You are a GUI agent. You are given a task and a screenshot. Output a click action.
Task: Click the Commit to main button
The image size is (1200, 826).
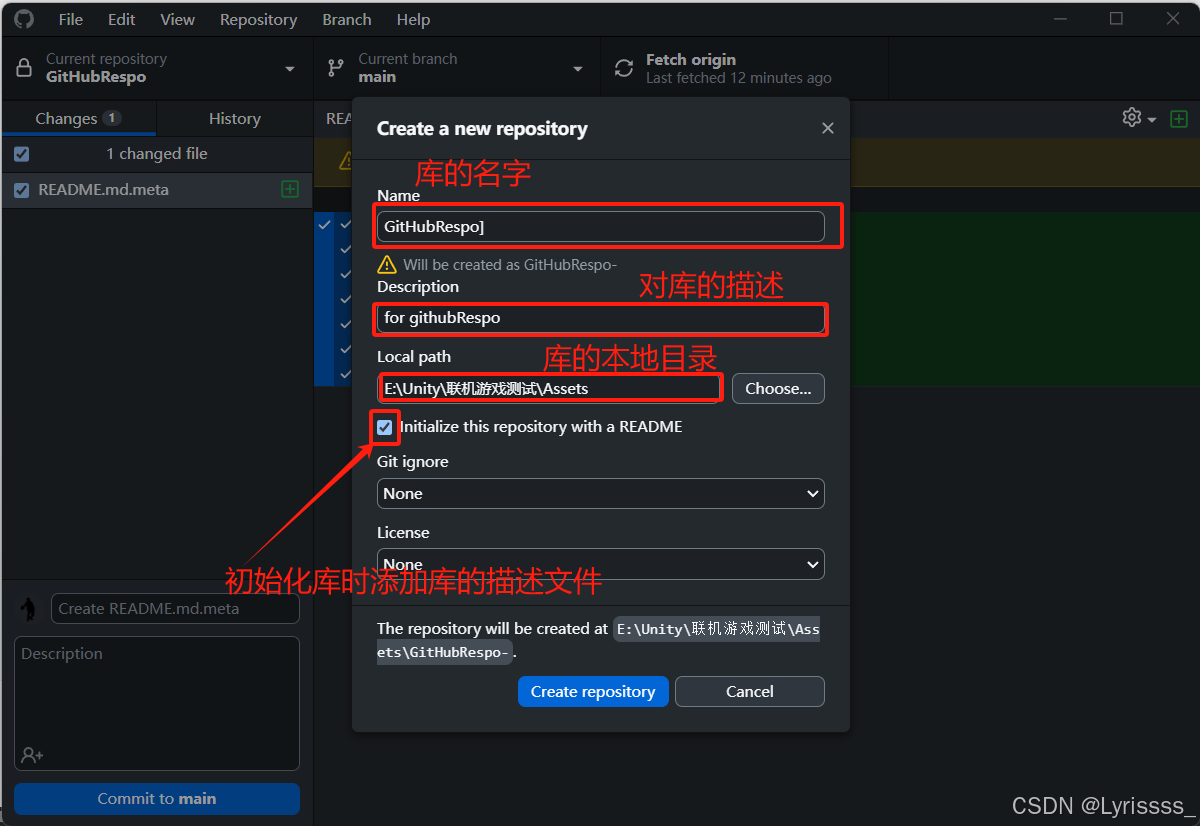157,798
